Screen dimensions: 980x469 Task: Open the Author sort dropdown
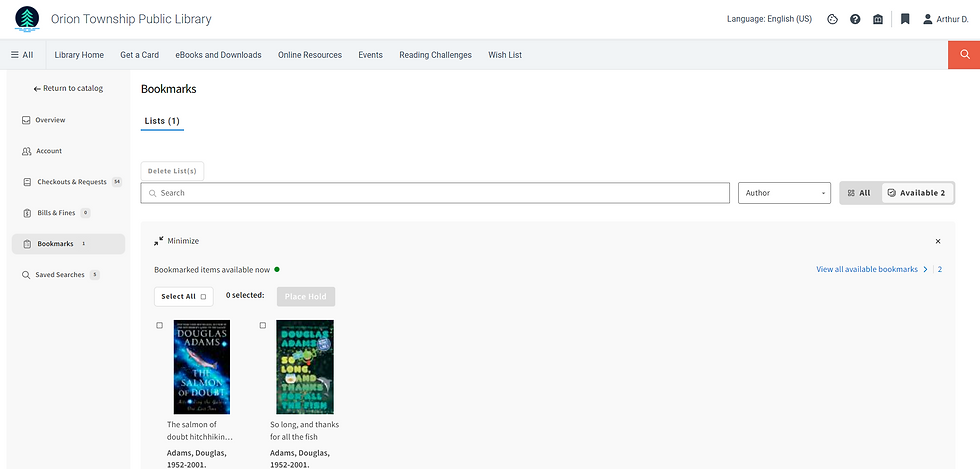tap(784, 193)
